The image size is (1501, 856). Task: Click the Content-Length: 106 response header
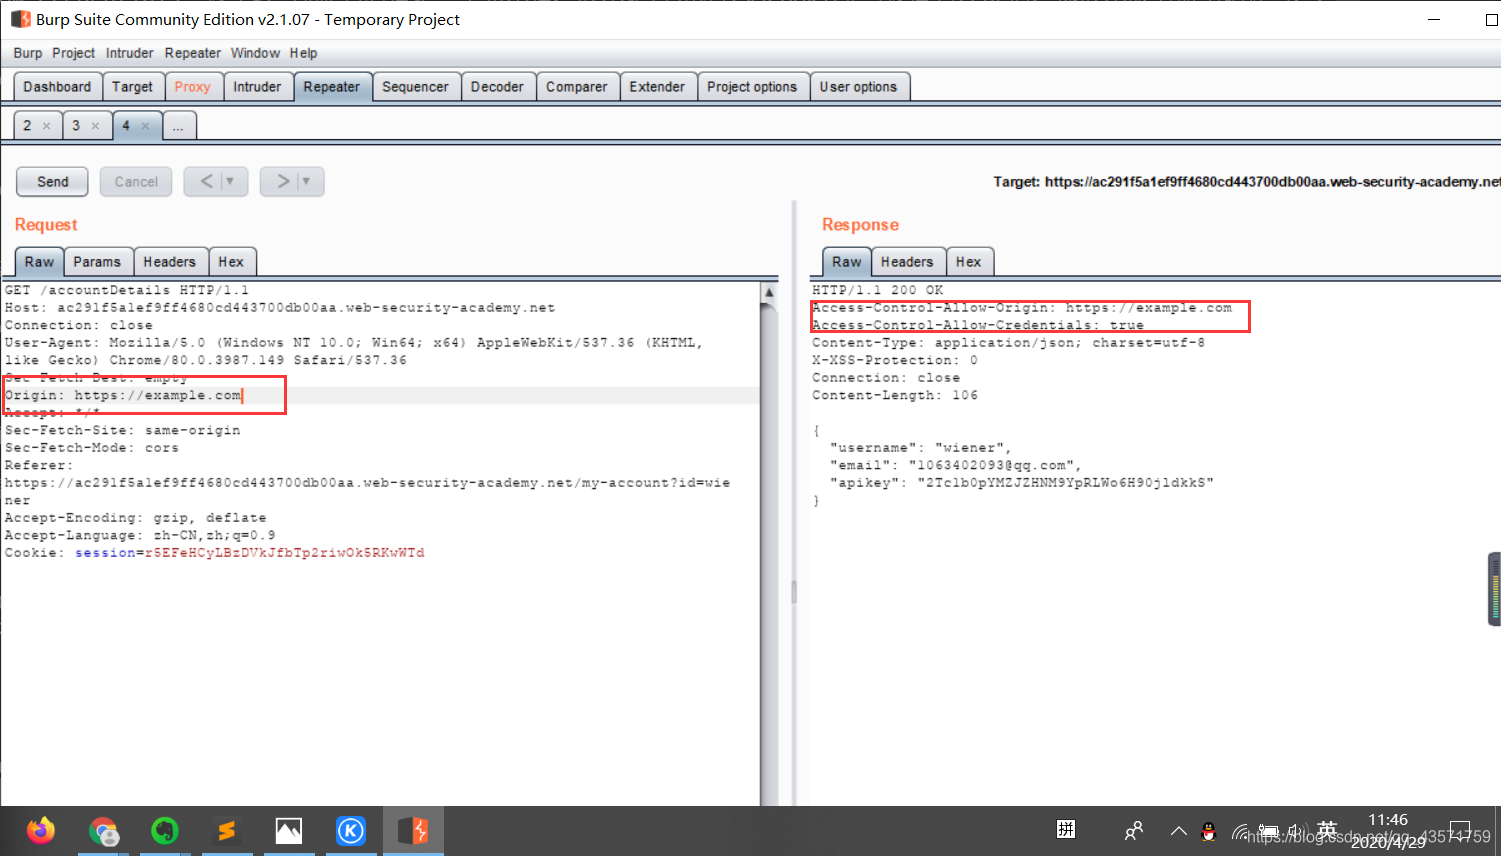click(x=895, y=396)
